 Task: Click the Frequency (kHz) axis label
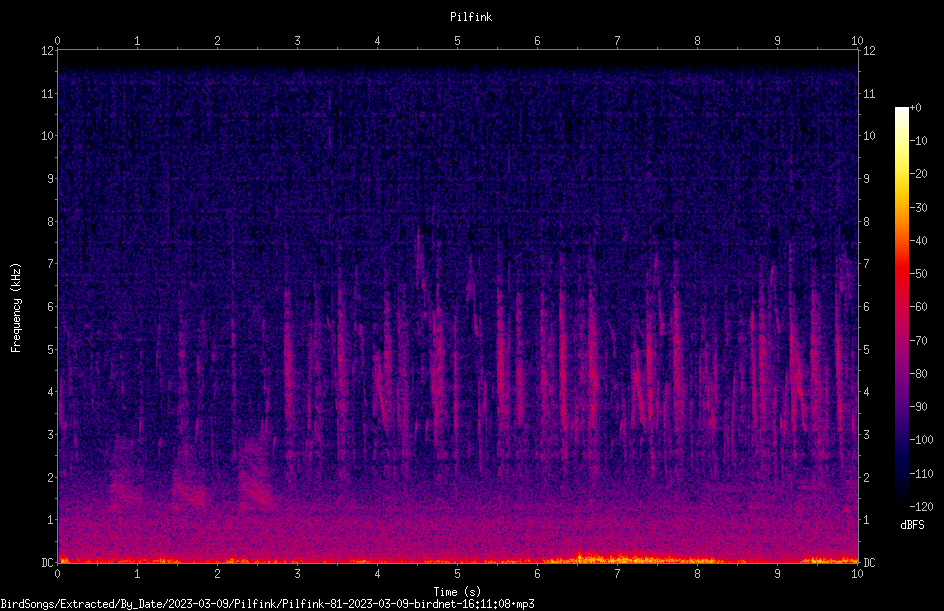tap(16, 308)
